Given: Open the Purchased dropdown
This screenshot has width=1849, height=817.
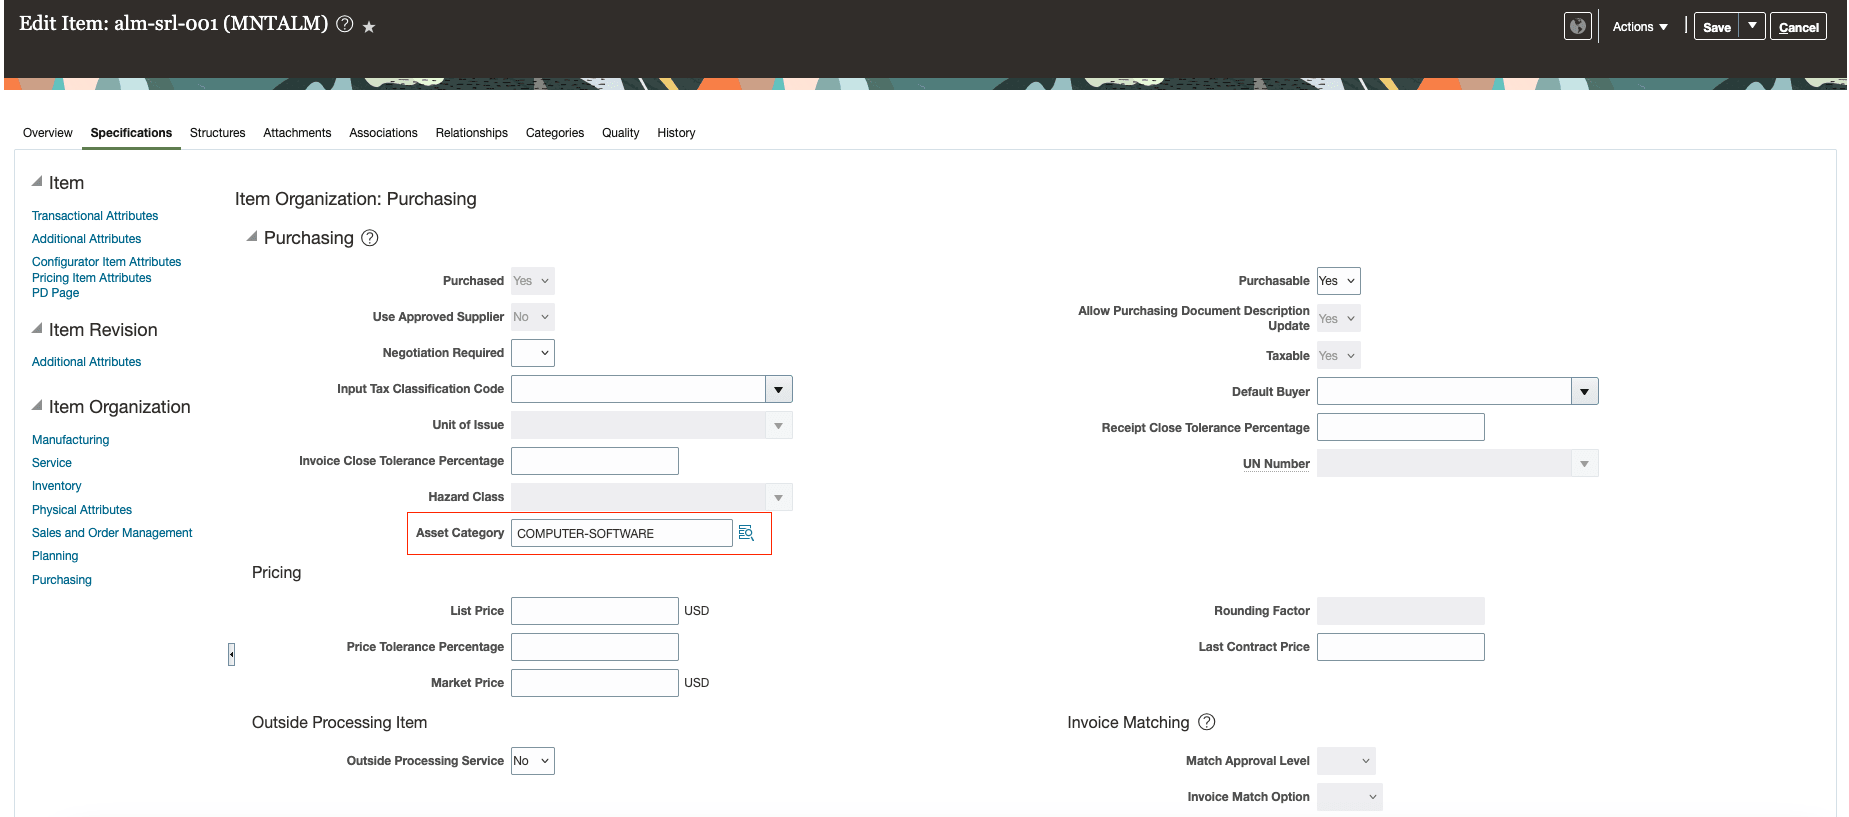Looking at the screenshot, I should (533, 281).
